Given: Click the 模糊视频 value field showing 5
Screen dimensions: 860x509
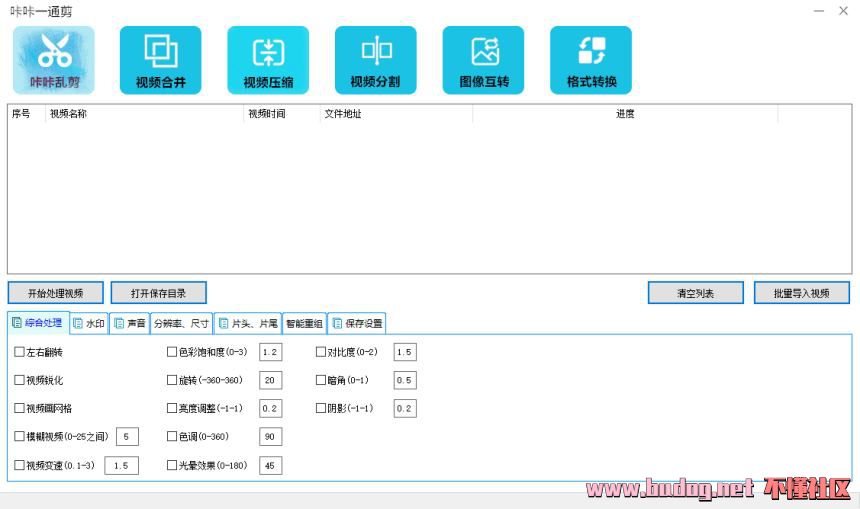Looking at the screenshot, I should [127, 437].
